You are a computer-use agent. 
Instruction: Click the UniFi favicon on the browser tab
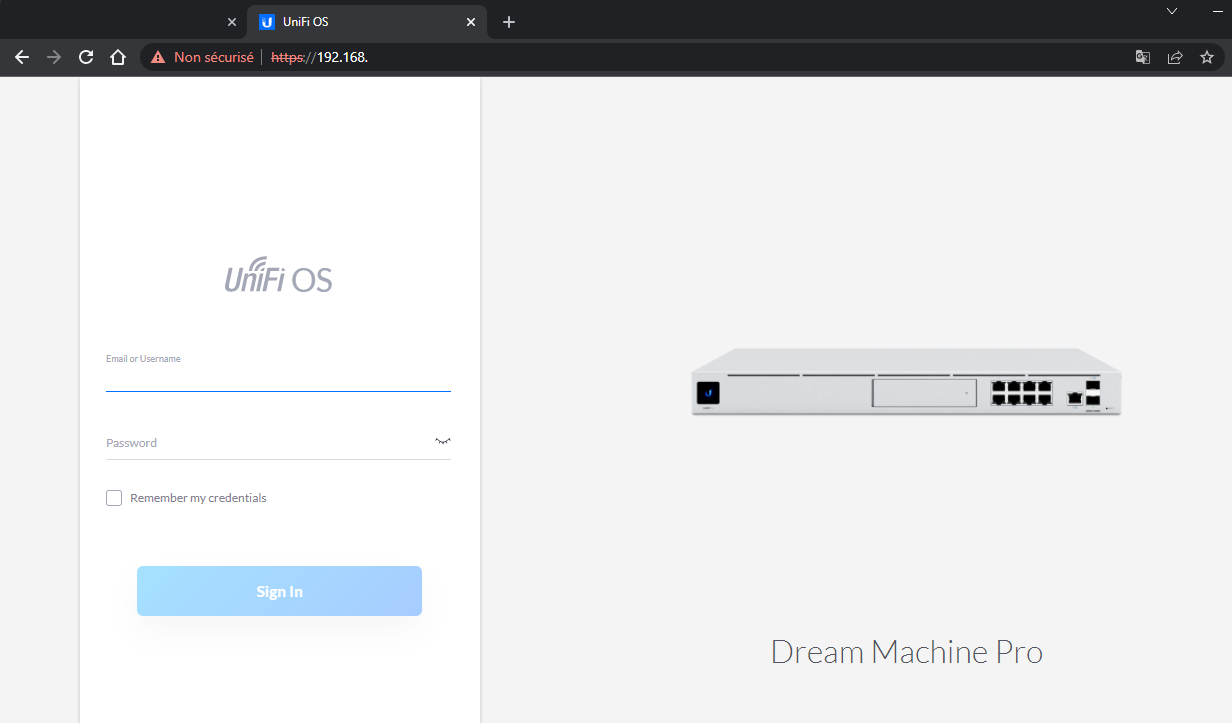(x=266, y=21)
